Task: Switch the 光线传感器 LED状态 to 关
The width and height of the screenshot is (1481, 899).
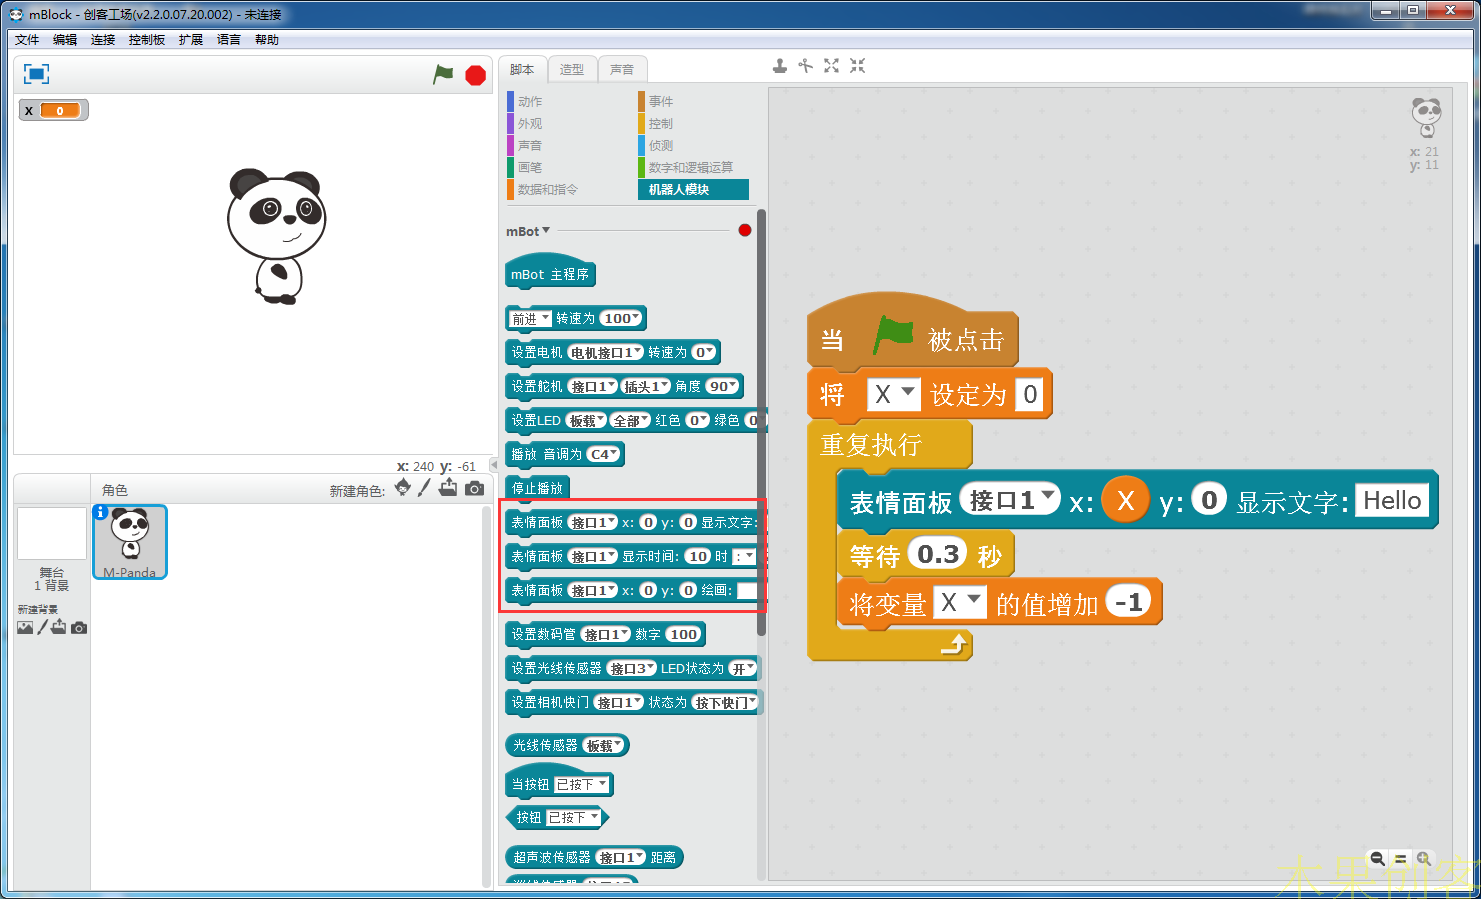Action: tap(738, 668)
